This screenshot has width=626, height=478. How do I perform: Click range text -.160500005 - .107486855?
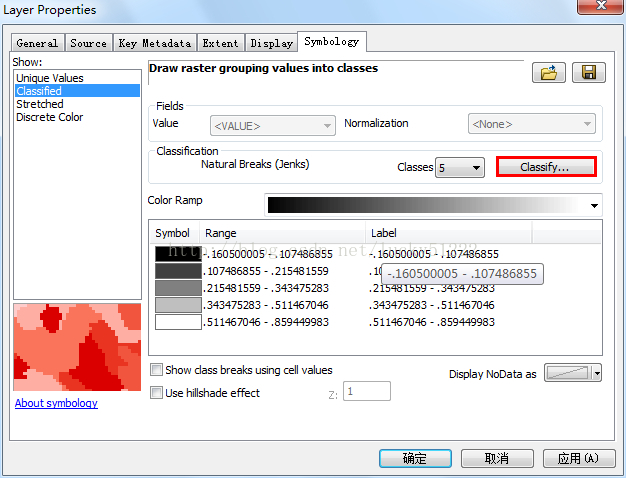coord(268,254)
